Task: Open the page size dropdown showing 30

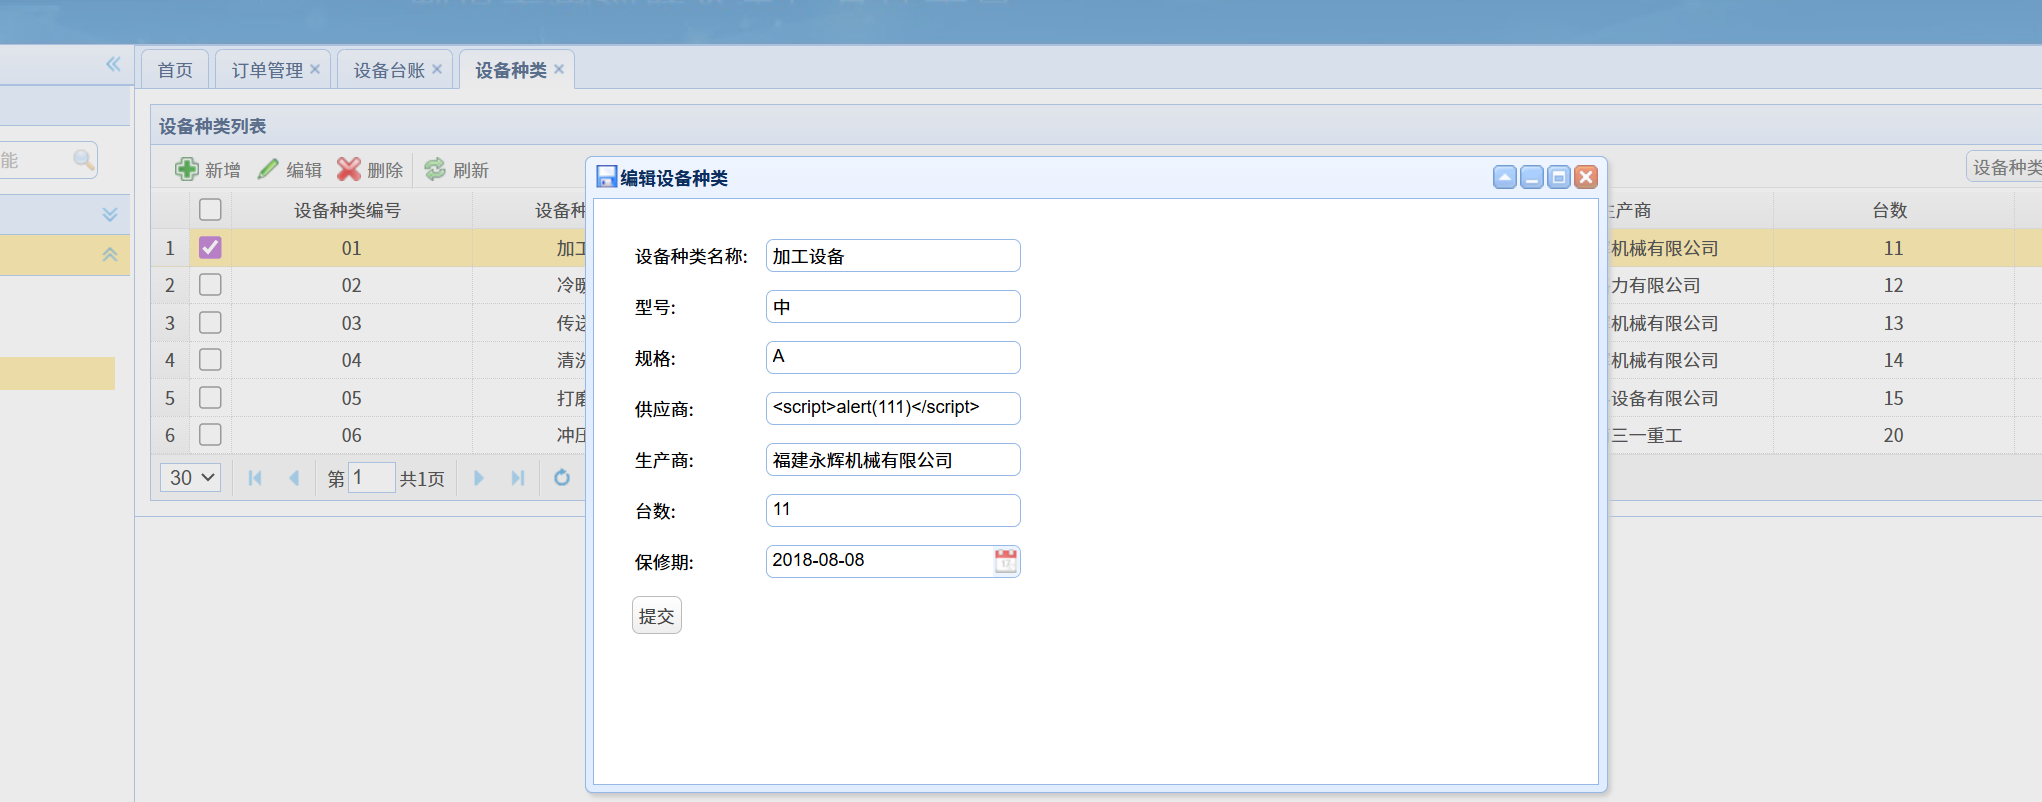Action: pyautogui.click(x=191, y=478)
